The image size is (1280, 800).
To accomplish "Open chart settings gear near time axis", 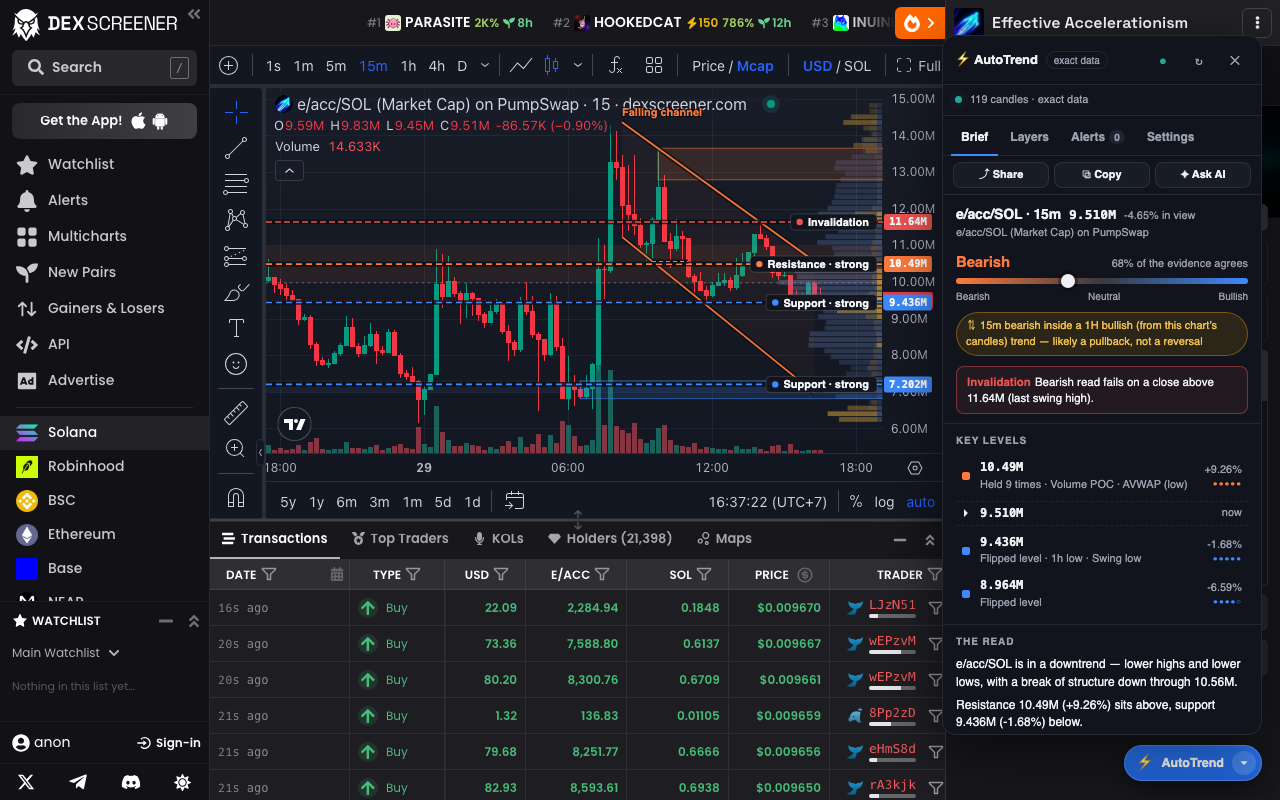I will [915, 467].
